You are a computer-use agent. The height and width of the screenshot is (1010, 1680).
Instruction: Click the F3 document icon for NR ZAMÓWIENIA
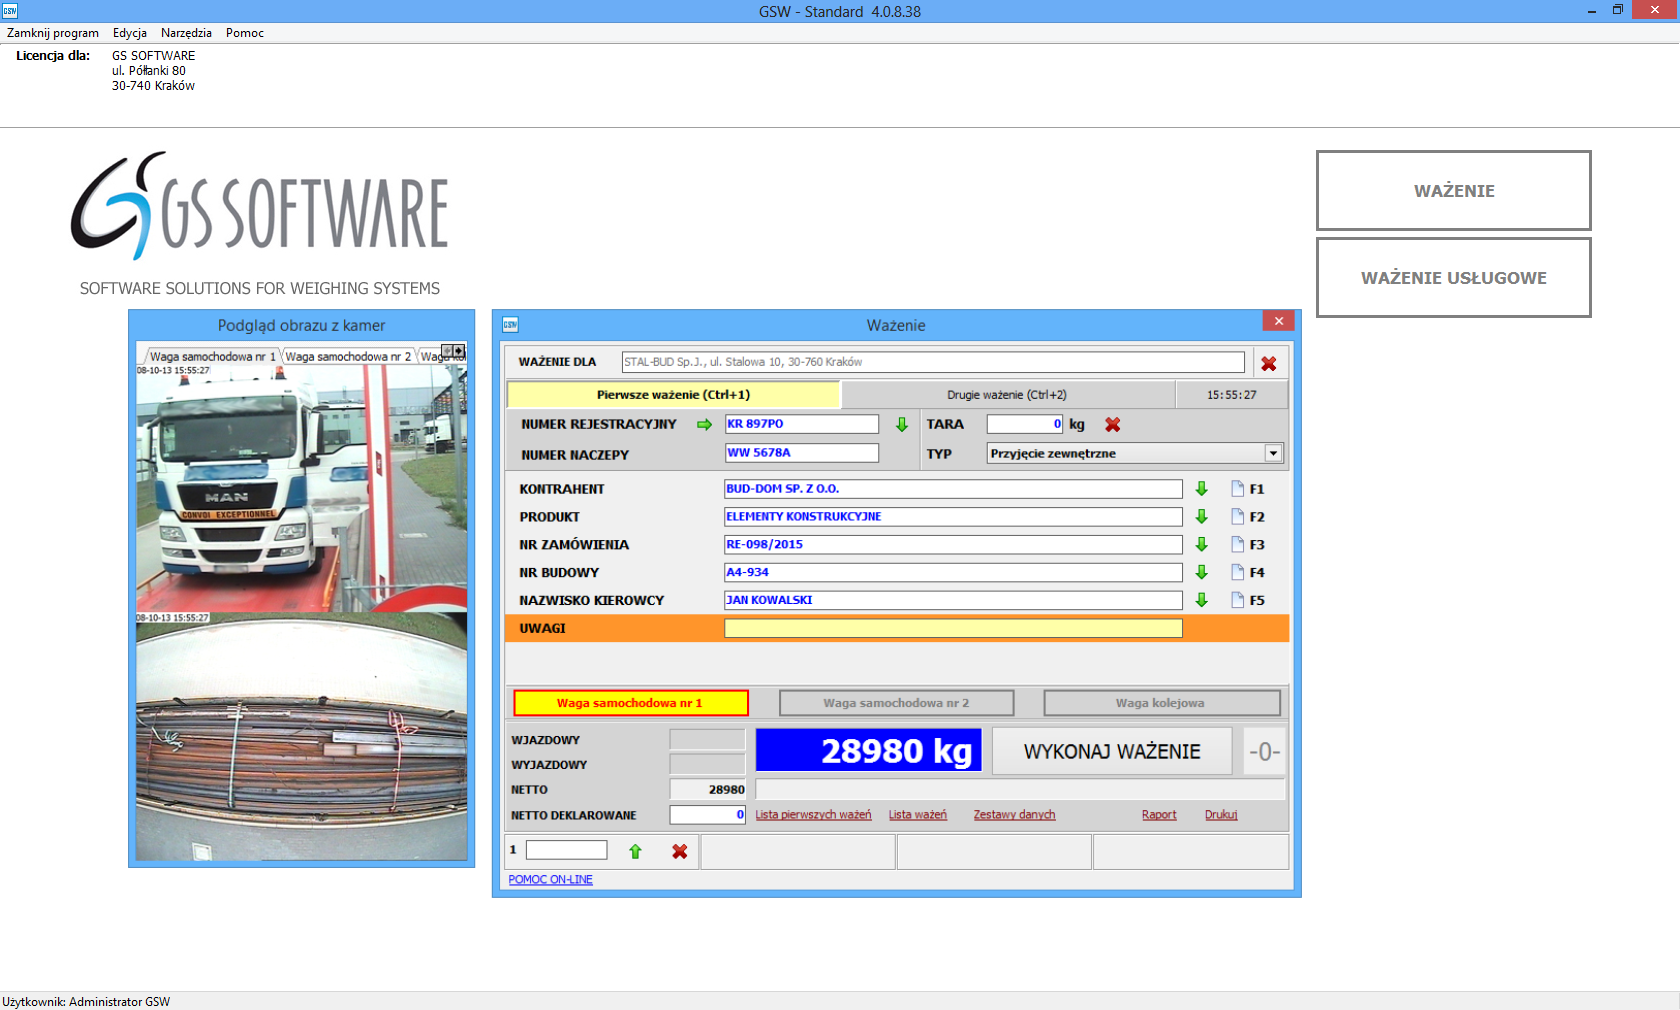(x=1238, y=545)
